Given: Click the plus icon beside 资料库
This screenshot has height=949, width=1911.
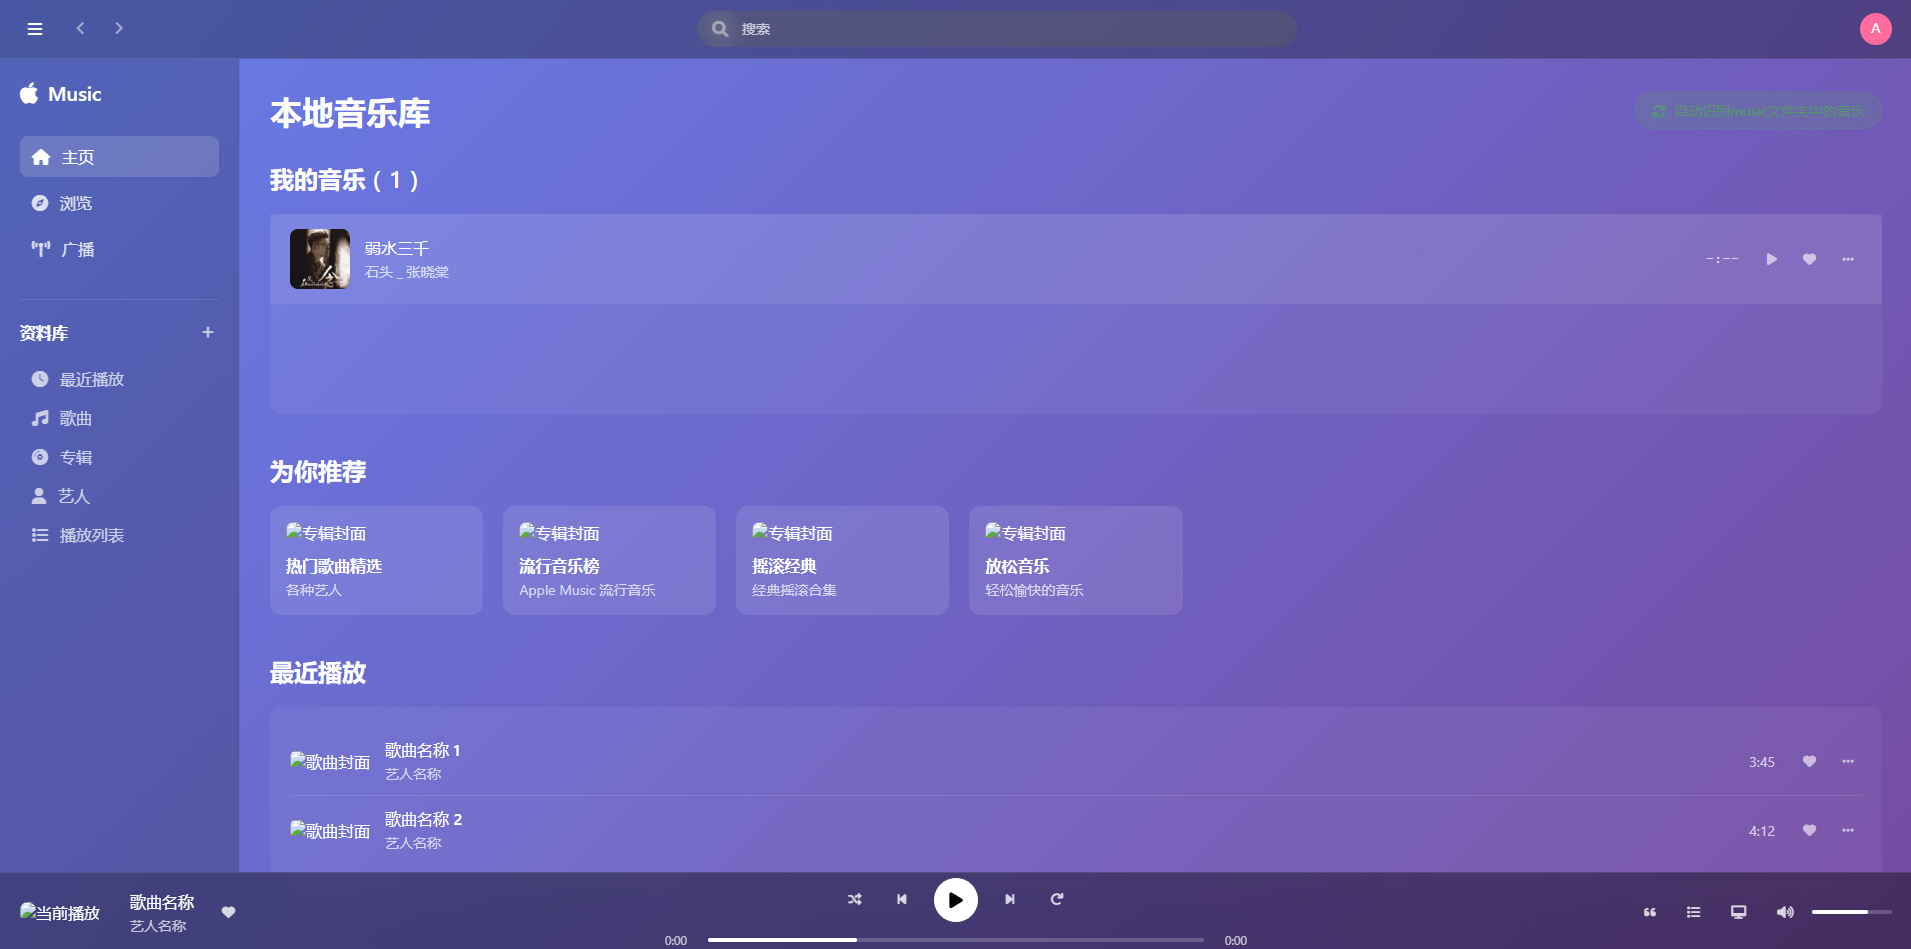Looking at the screenshot, I should 208,332.
